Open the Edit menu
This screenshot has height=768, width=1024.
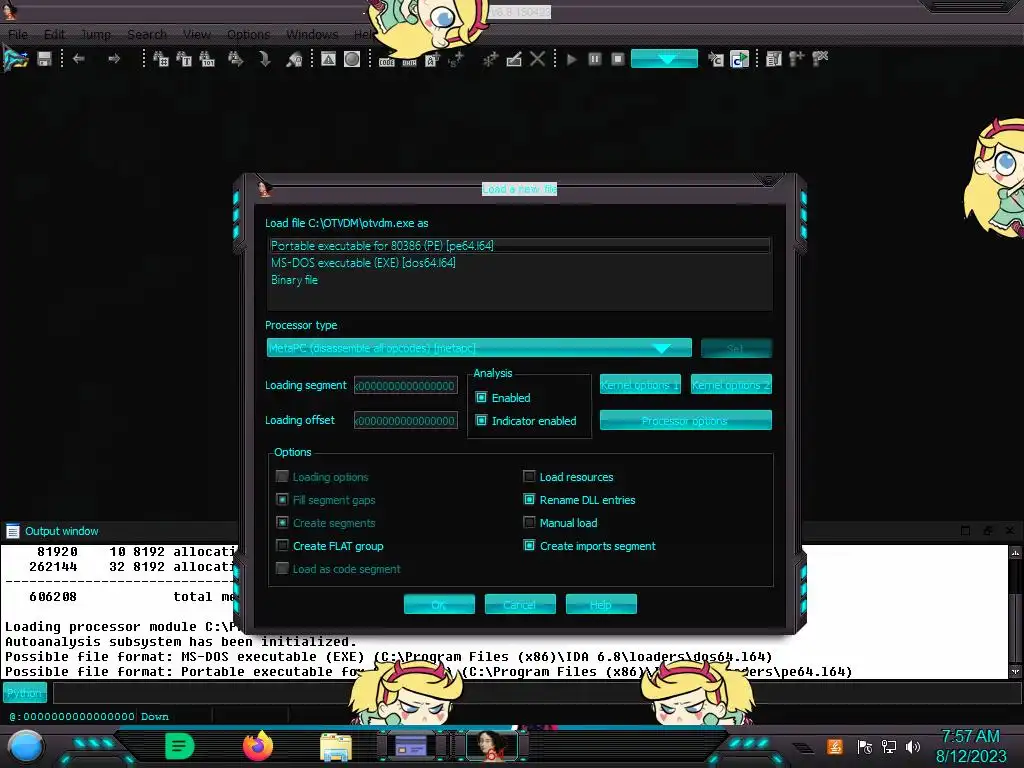(x=54, y=34)
